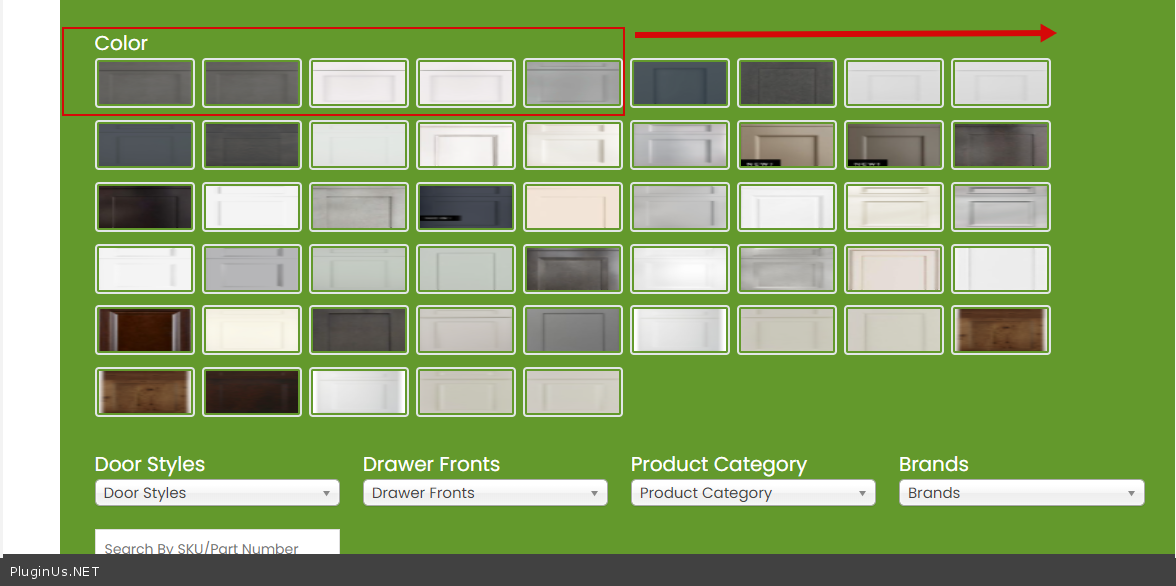Expand the Brands dropdown
Screen dimensions: 1176x586
tap(1021, 493)
